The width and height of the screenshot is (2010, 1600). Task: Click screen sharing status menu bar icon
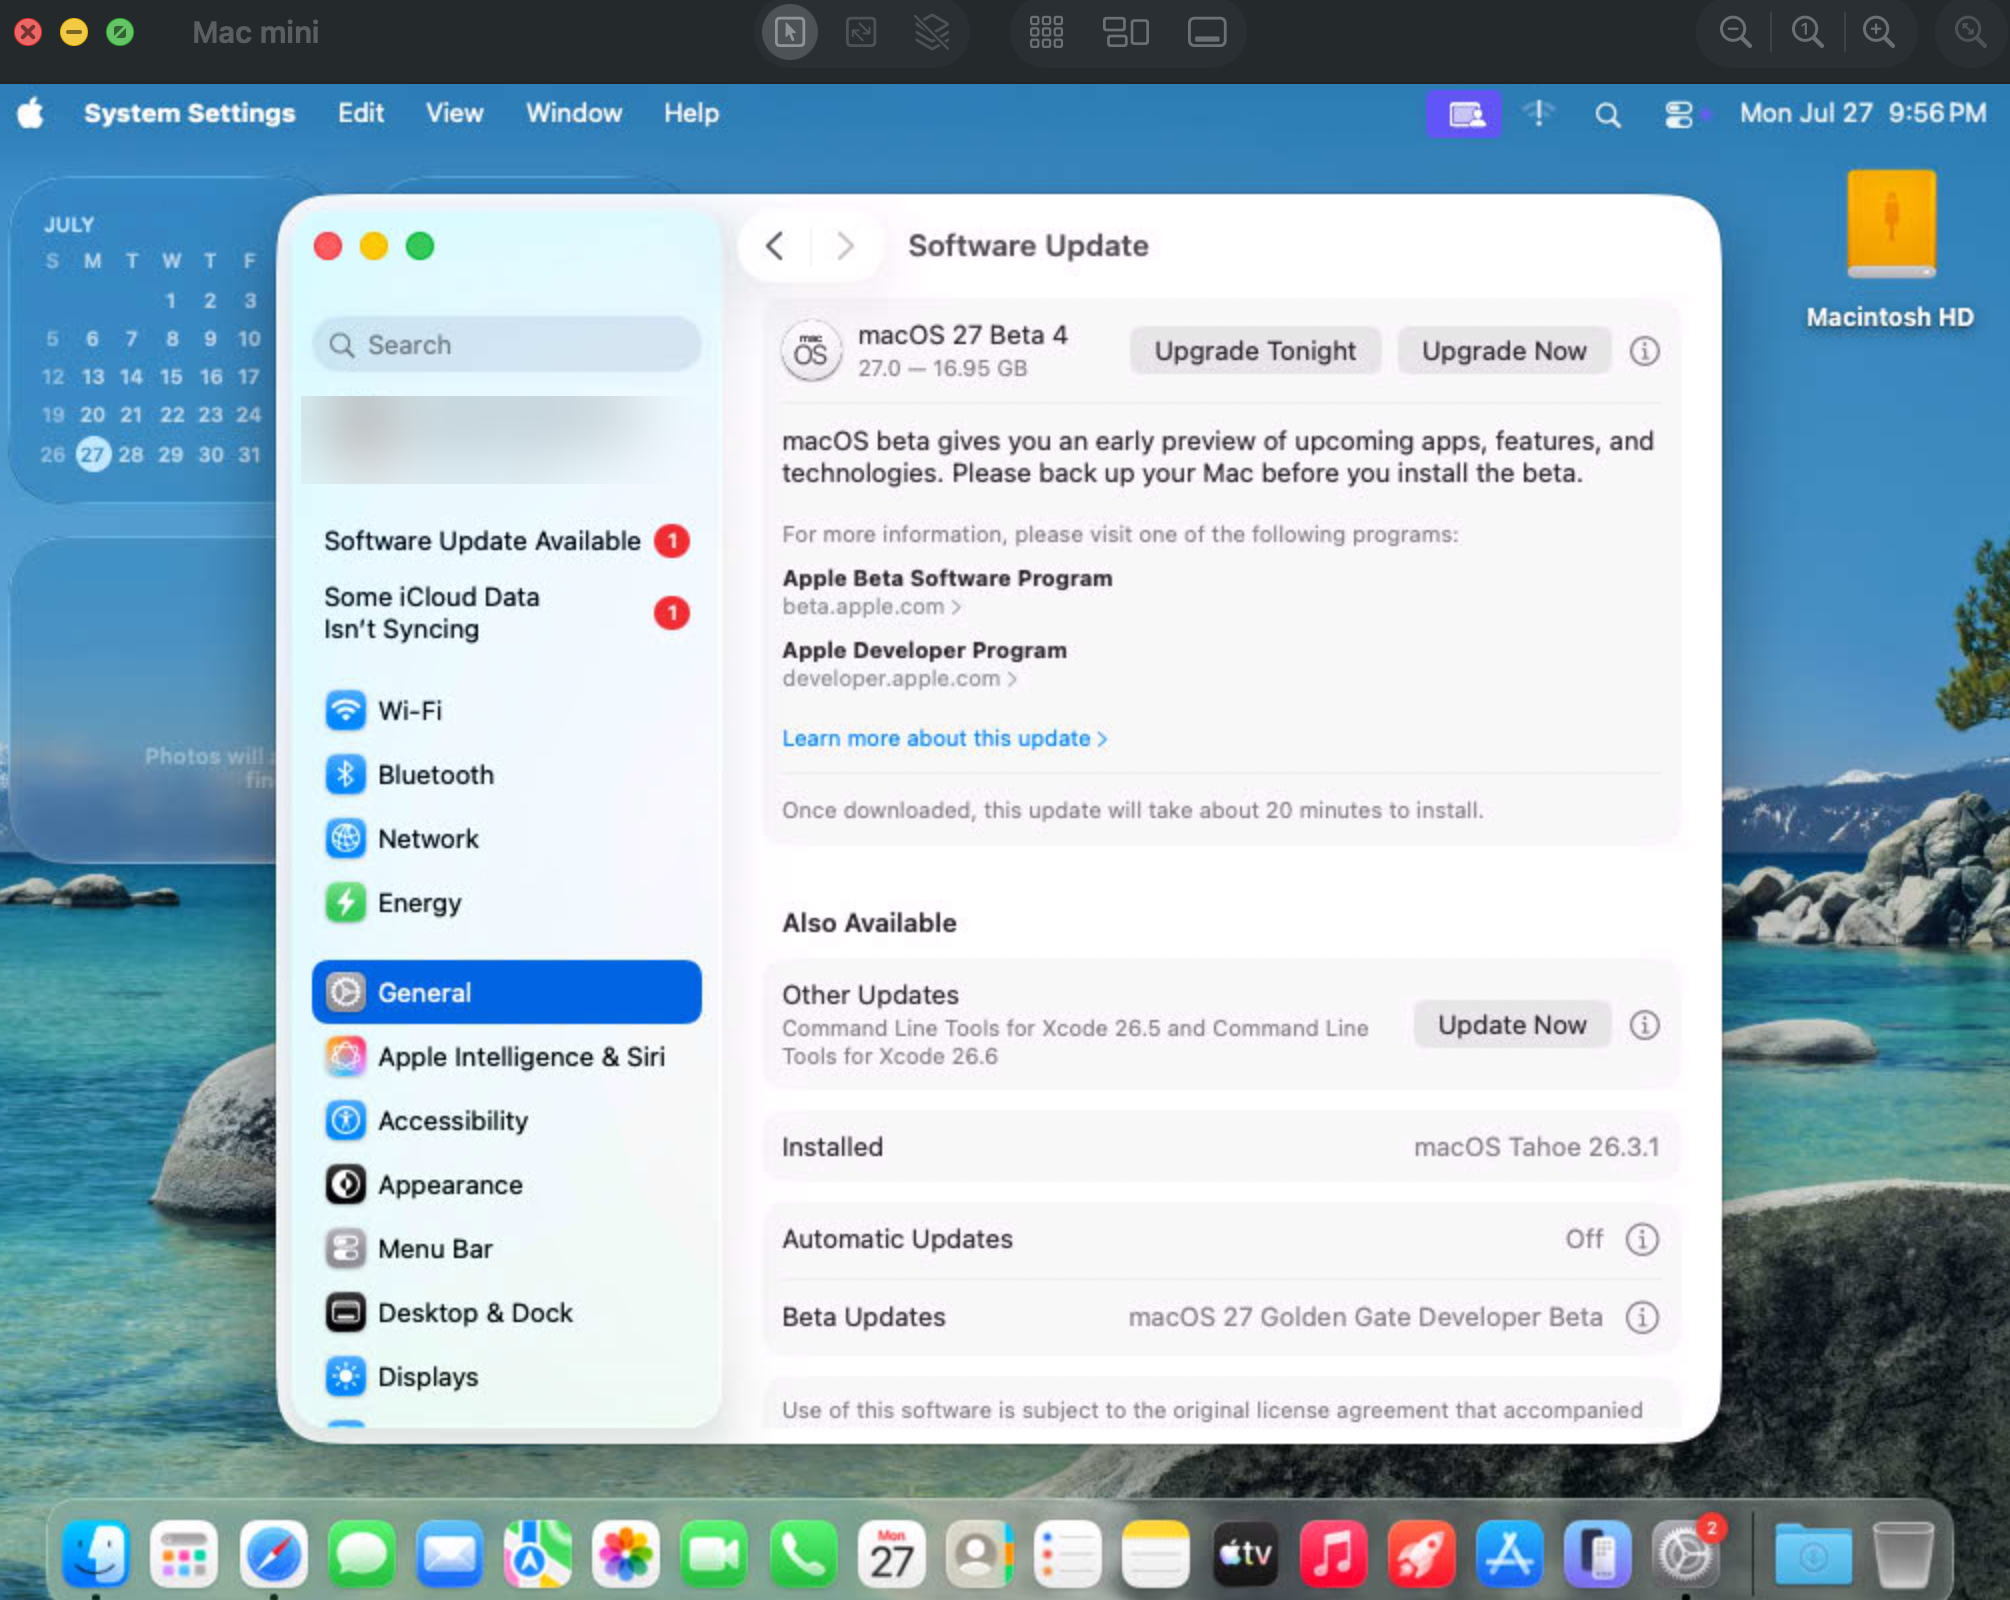coord(1464,115)
